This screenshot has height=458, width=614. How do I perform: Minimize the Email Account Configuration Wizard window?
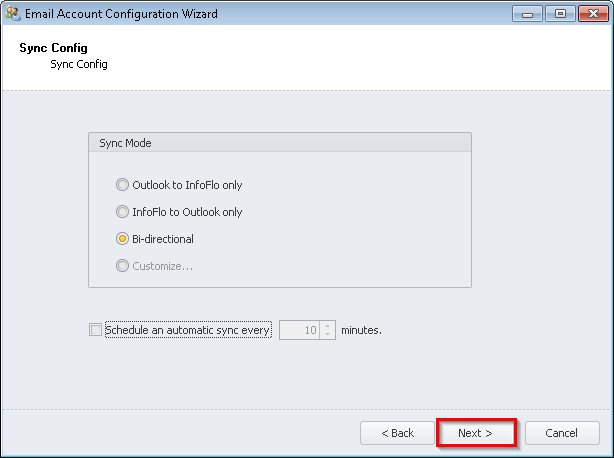(528, 14)
